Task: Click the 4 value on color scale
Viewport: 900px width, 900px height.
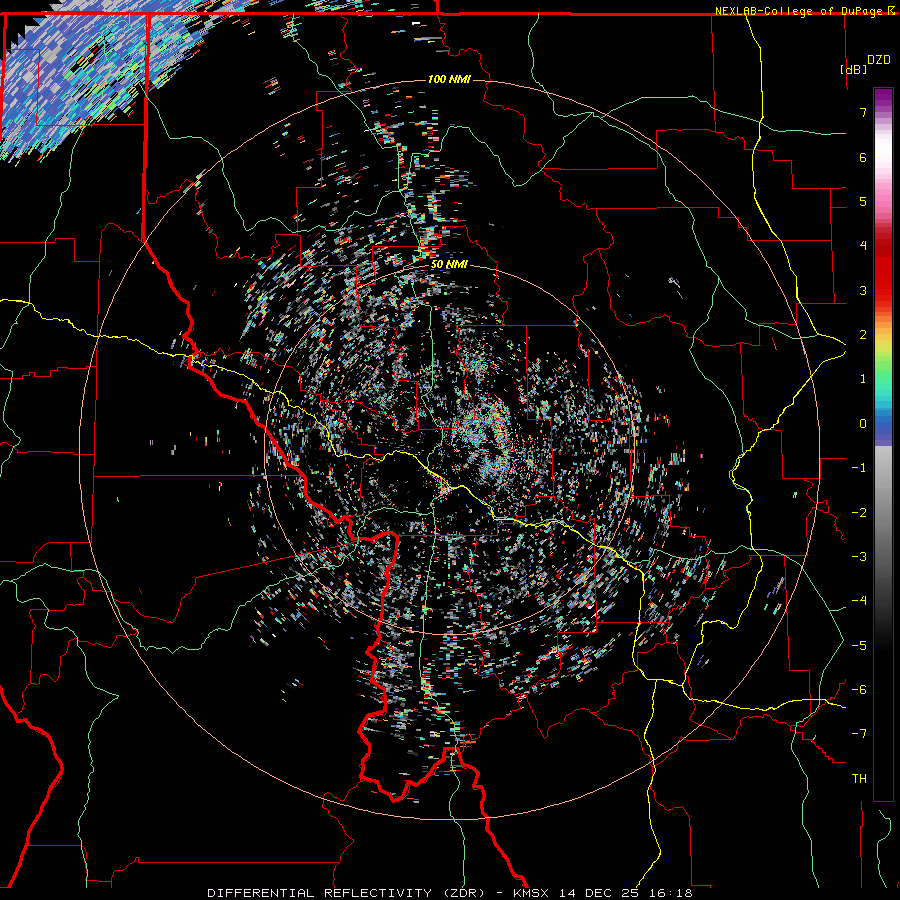Action: (x=863, y=246)
